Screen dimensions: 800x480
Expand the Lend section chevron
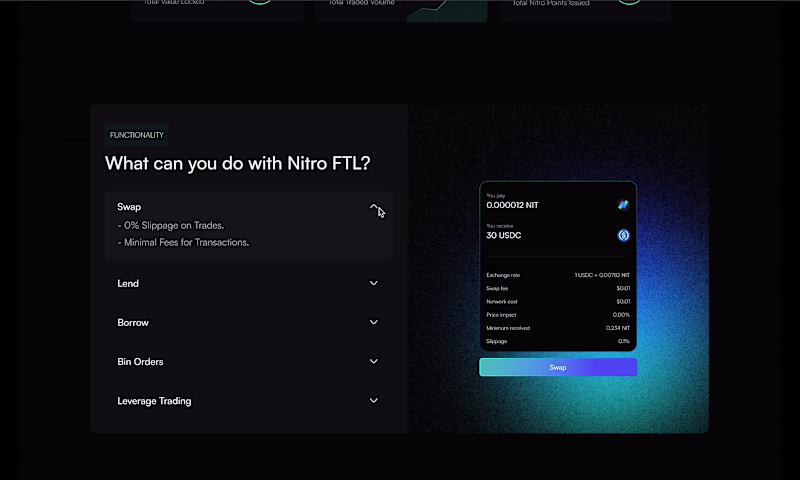click(x=373, y=283)
